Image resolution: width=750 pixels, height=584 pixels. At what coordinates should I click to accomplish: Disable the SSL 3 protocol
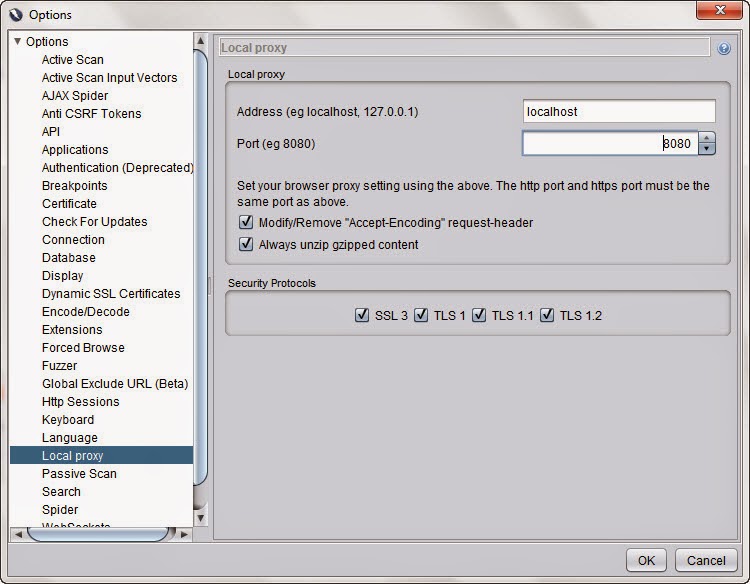(x=362, y=315)
